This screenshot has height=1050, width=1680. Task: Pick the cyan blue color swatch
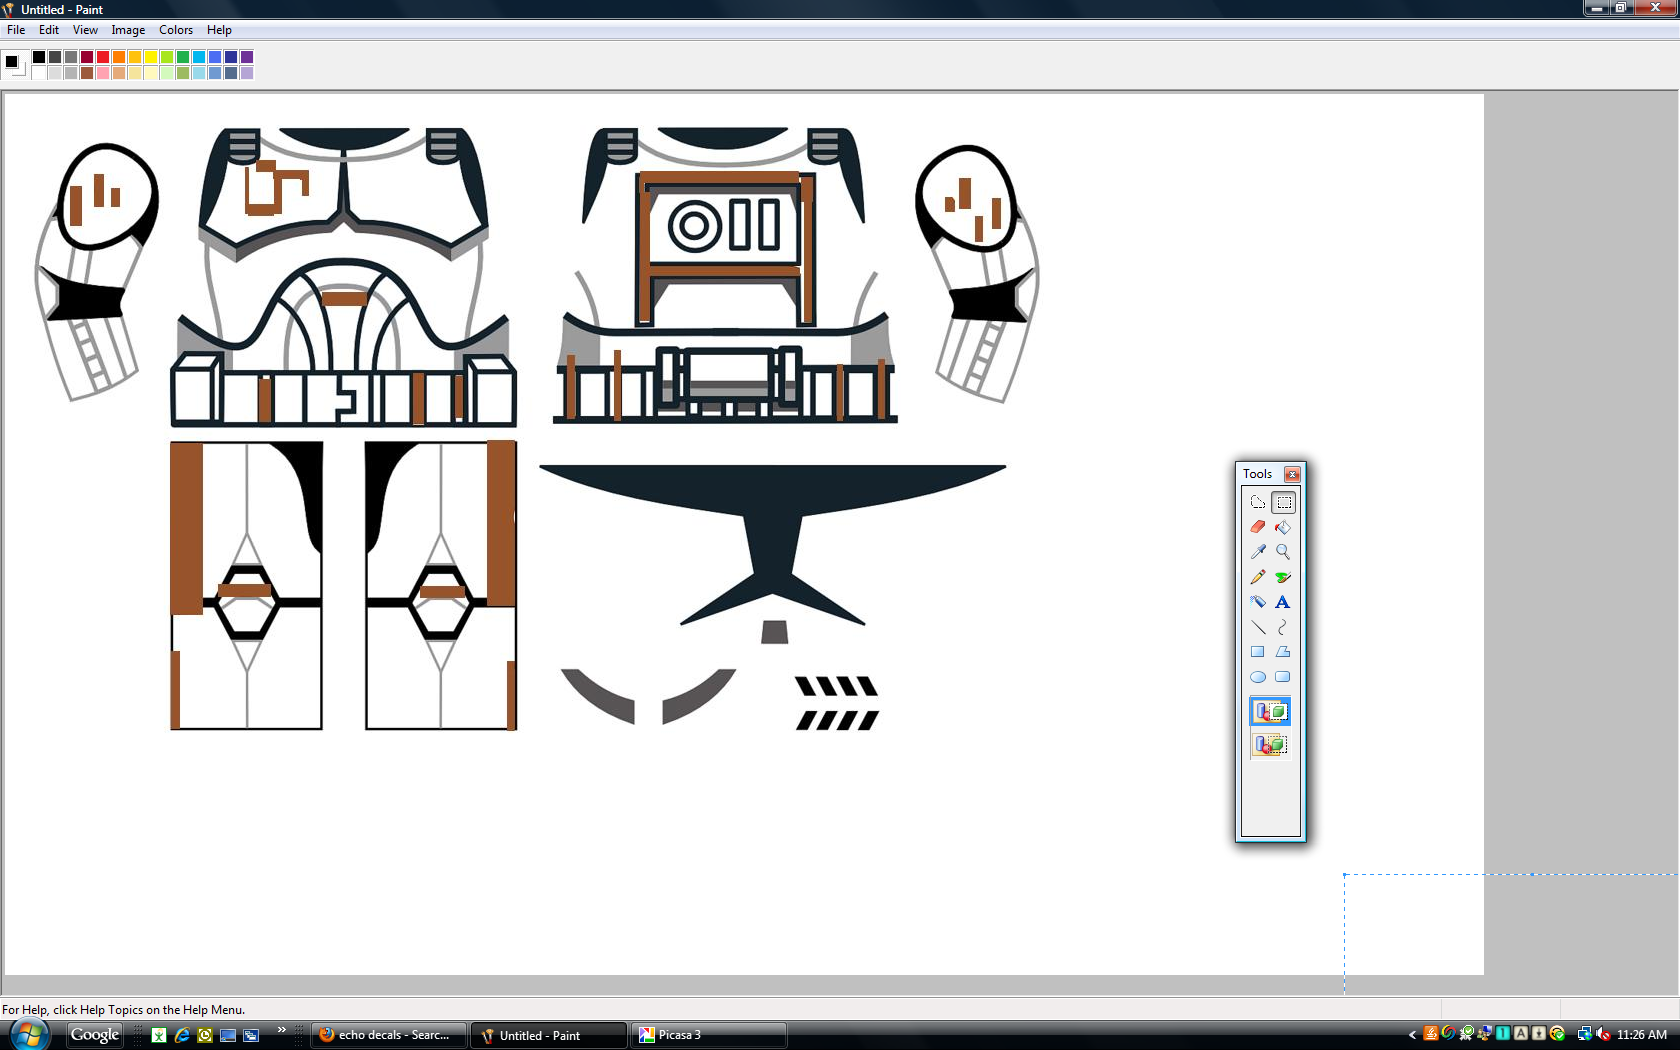[199, 57]
